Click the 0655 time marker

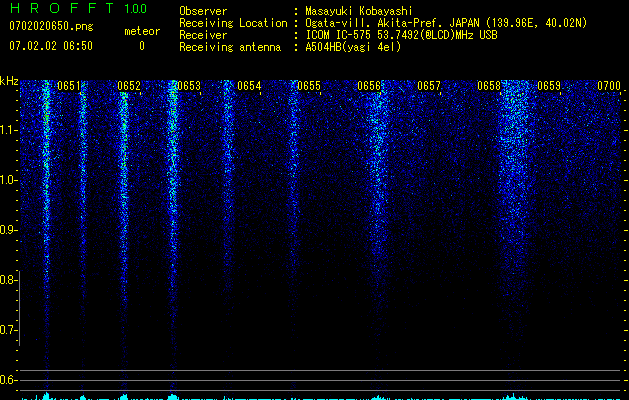[x=309, y=86]
